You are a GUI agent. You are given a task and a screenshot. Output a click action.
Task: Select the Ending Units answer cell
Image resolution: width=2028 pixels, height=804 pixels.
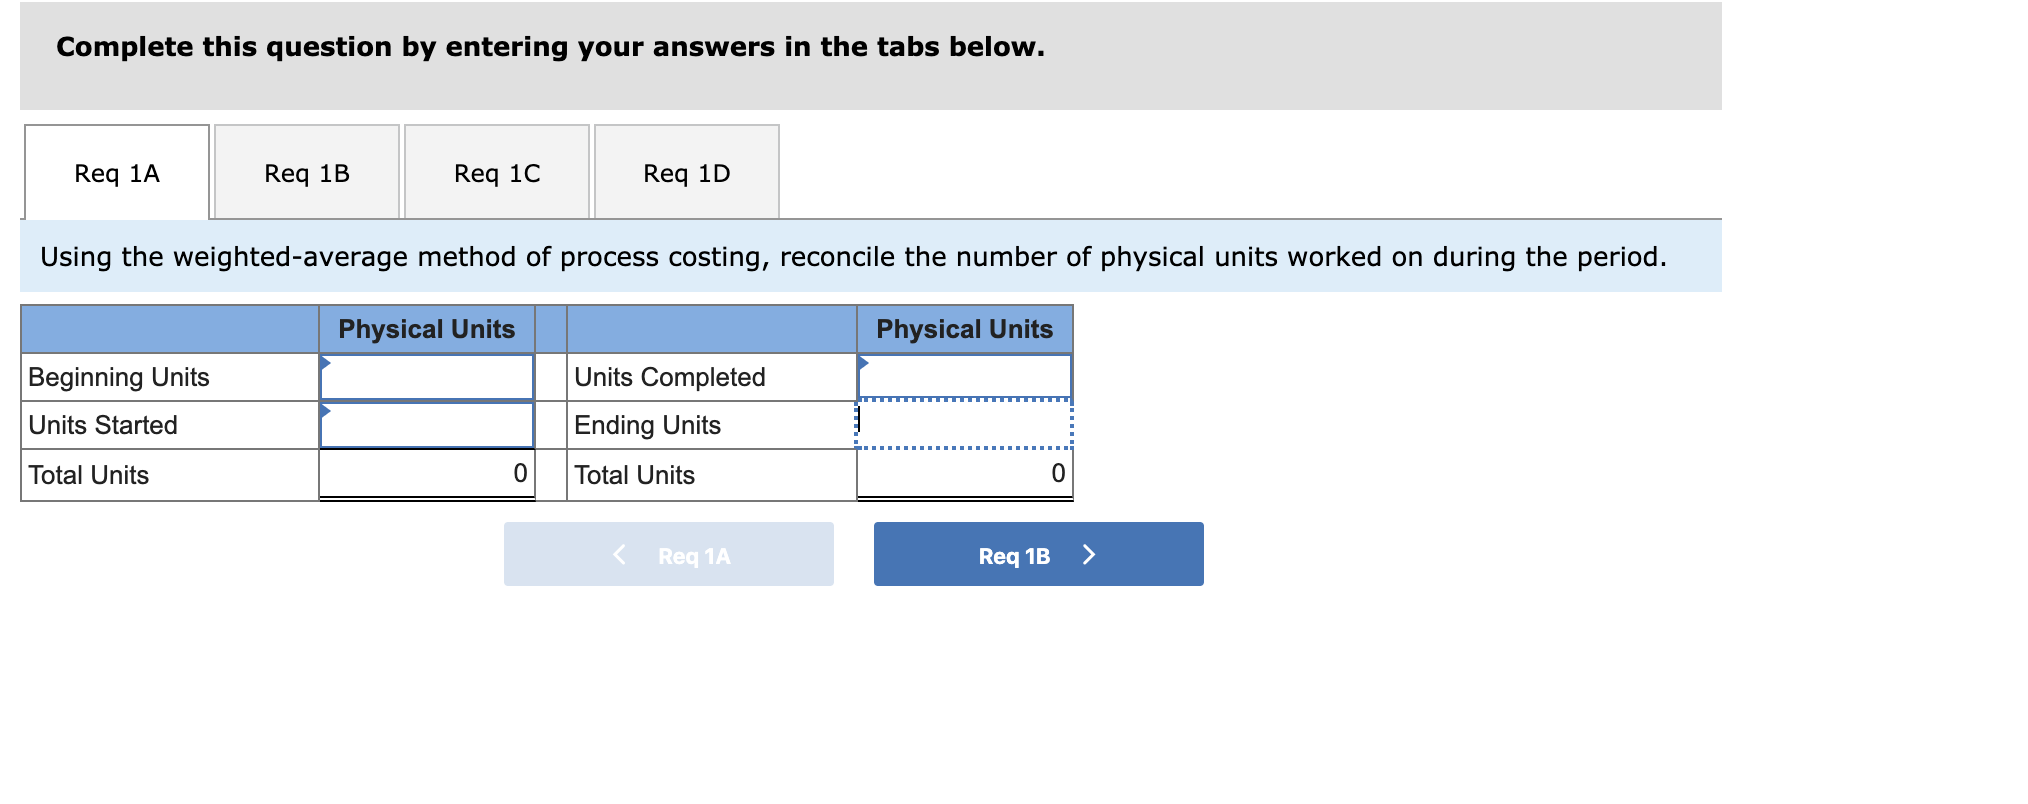pyautogui.click(x=963, y=424)
